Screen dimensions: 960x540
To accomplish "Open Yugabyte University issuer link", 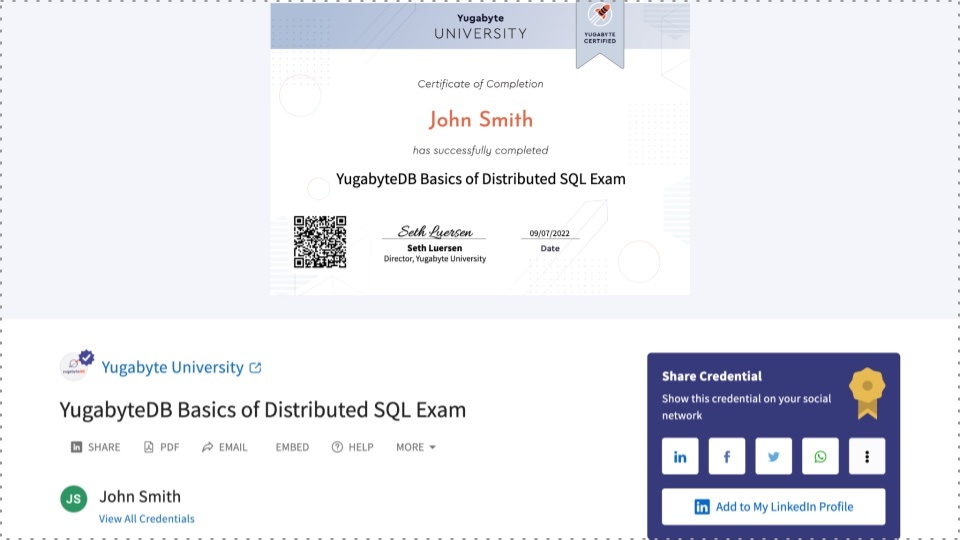I will click(x=173, y=367).
